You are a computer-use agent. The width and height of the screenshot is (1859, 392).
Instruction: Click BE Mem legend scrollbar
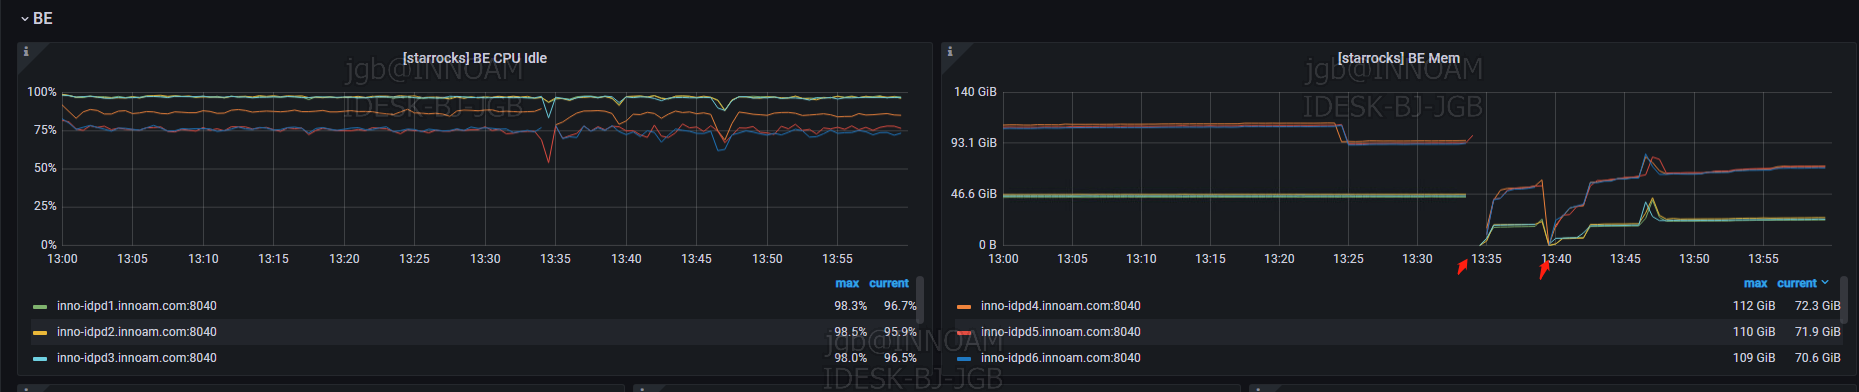[x=1843, y=301]
